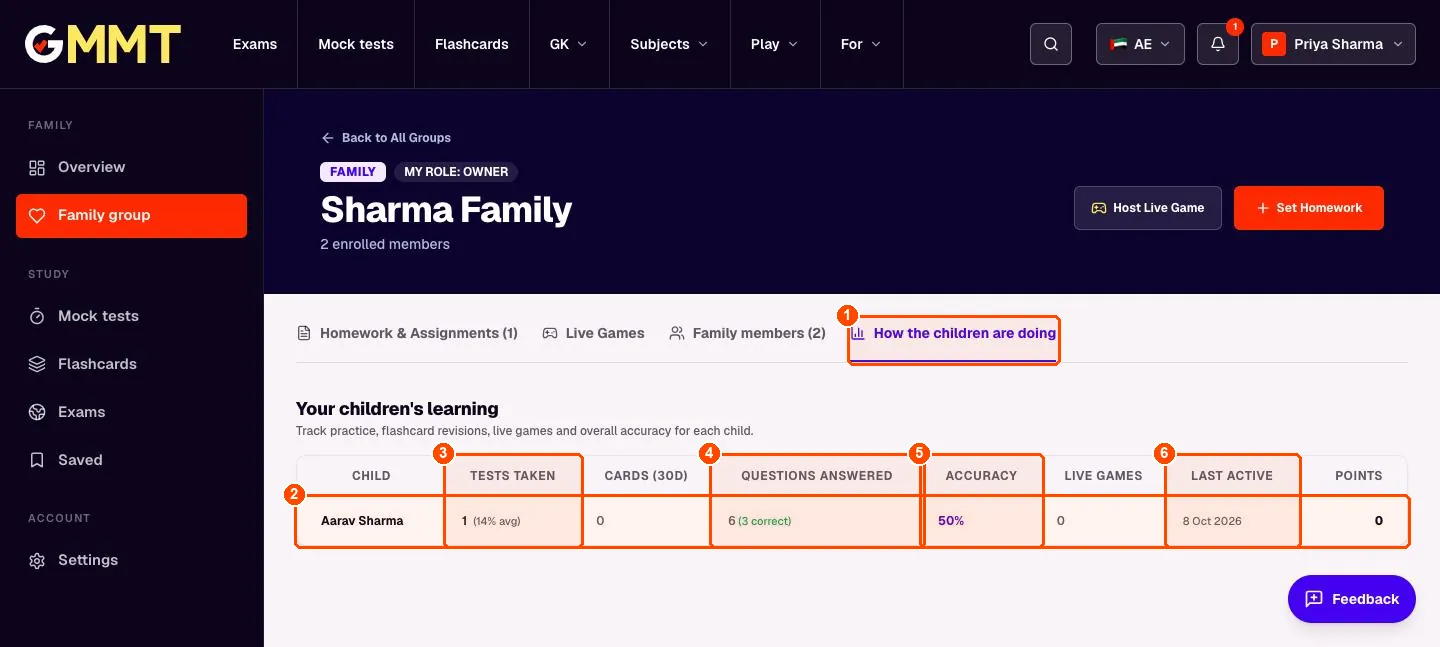Image resolution: width=1440 pixels, height=647 pixels.
Task: Open the notifications bell
Action: point(1218,44)
